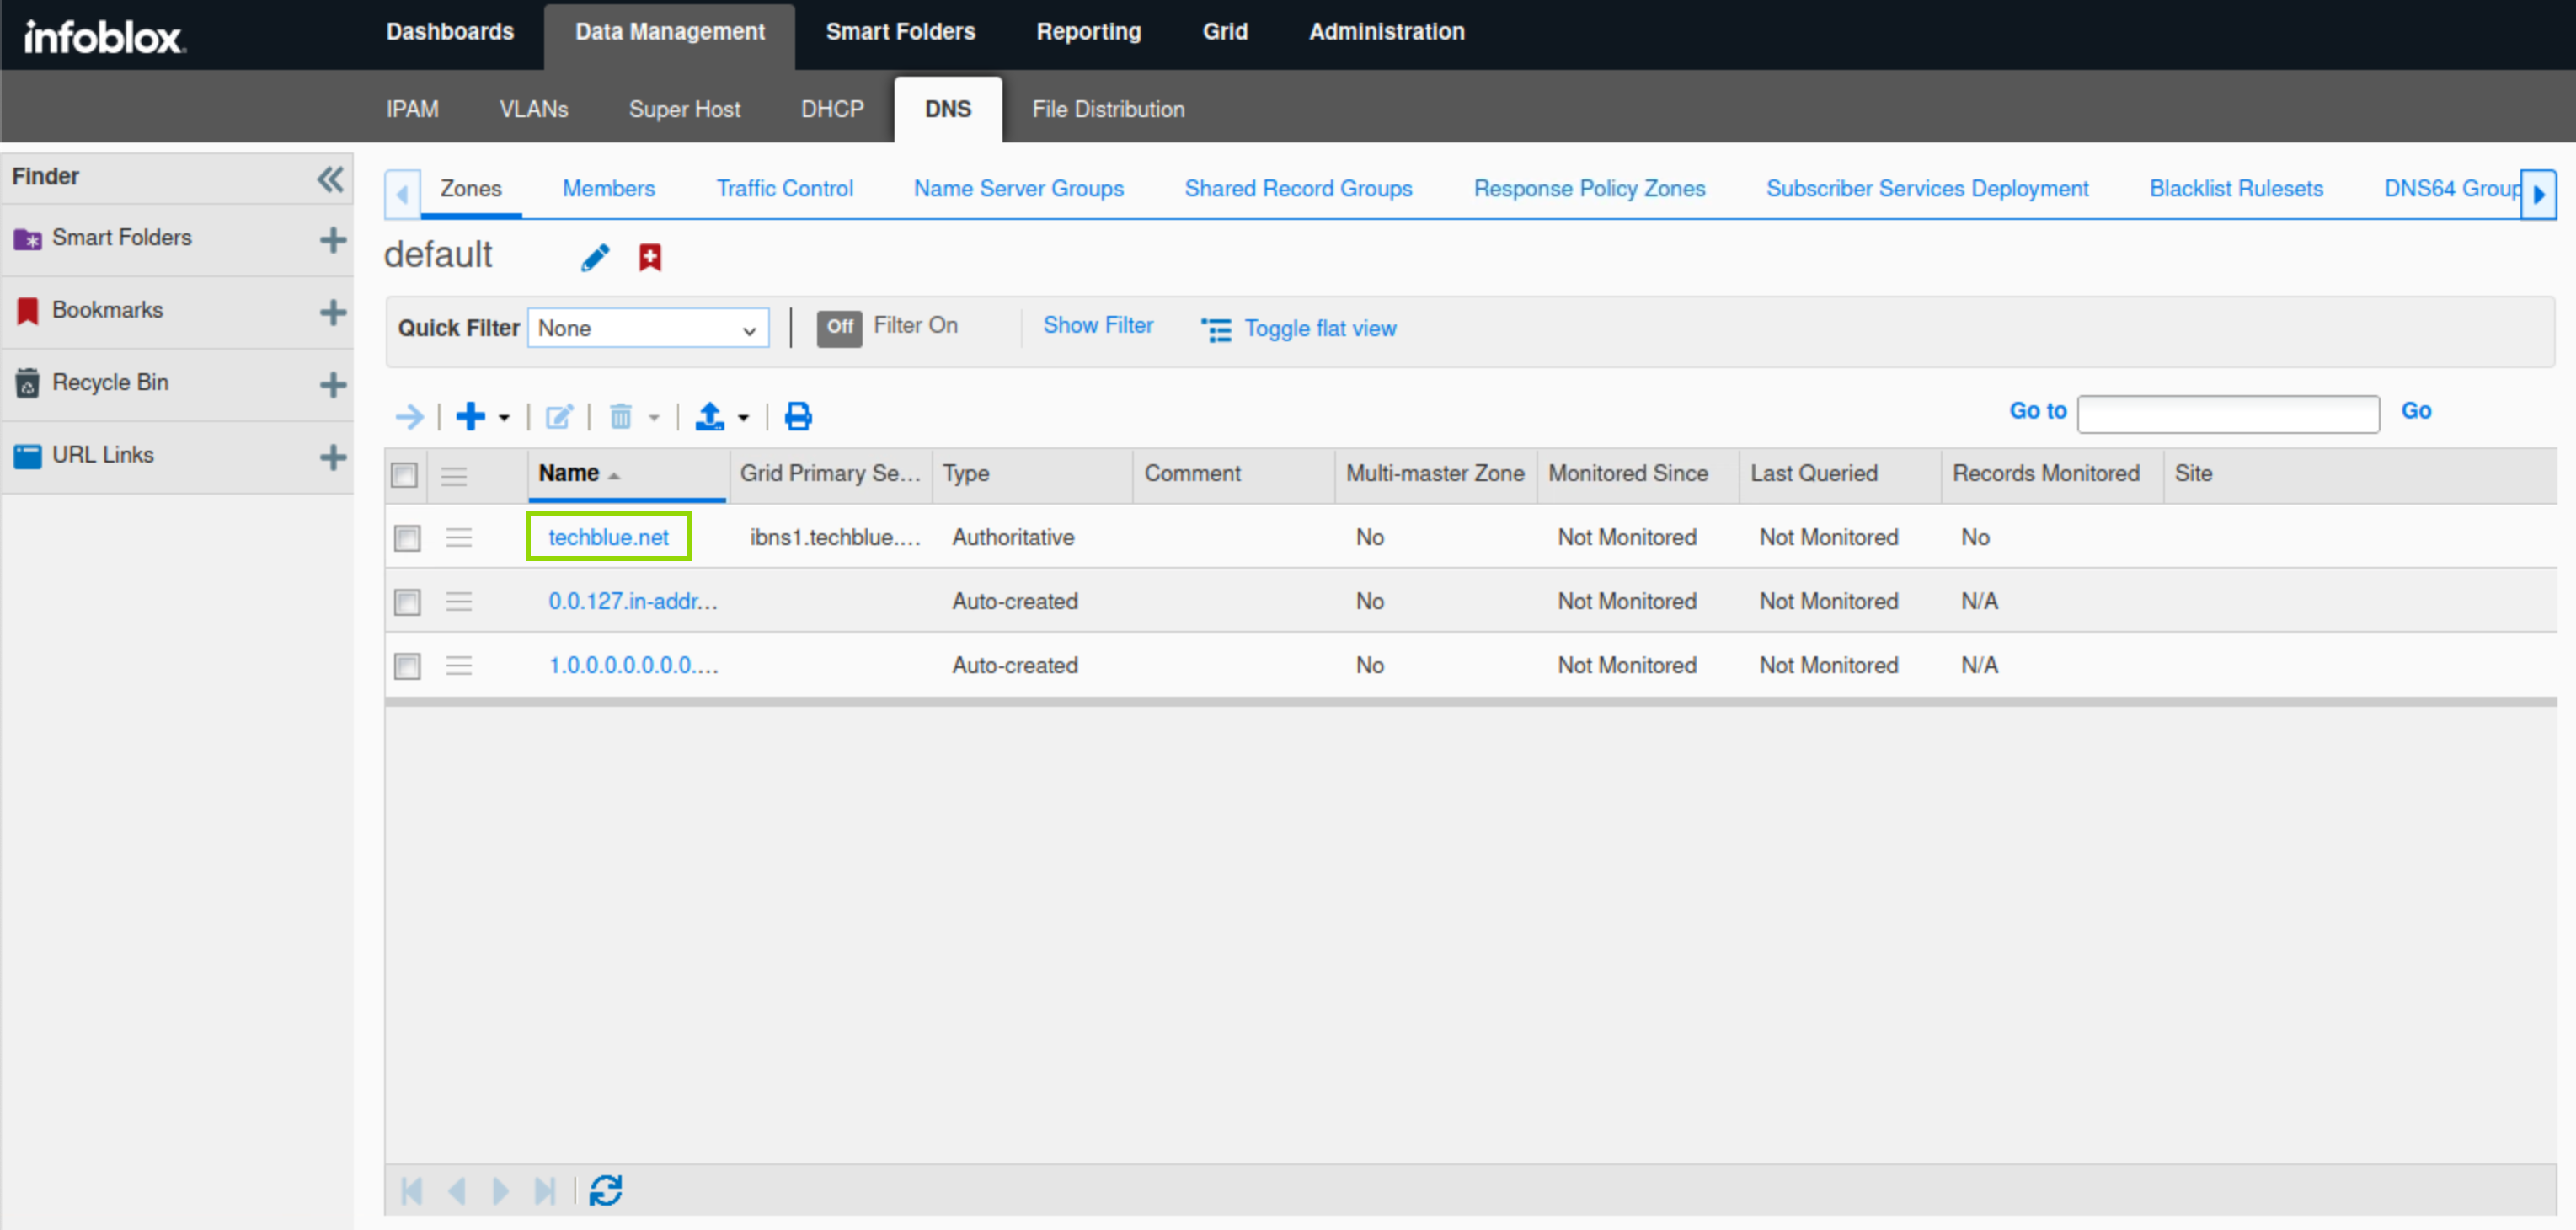Click the pencil edit icon beside default

595,258
